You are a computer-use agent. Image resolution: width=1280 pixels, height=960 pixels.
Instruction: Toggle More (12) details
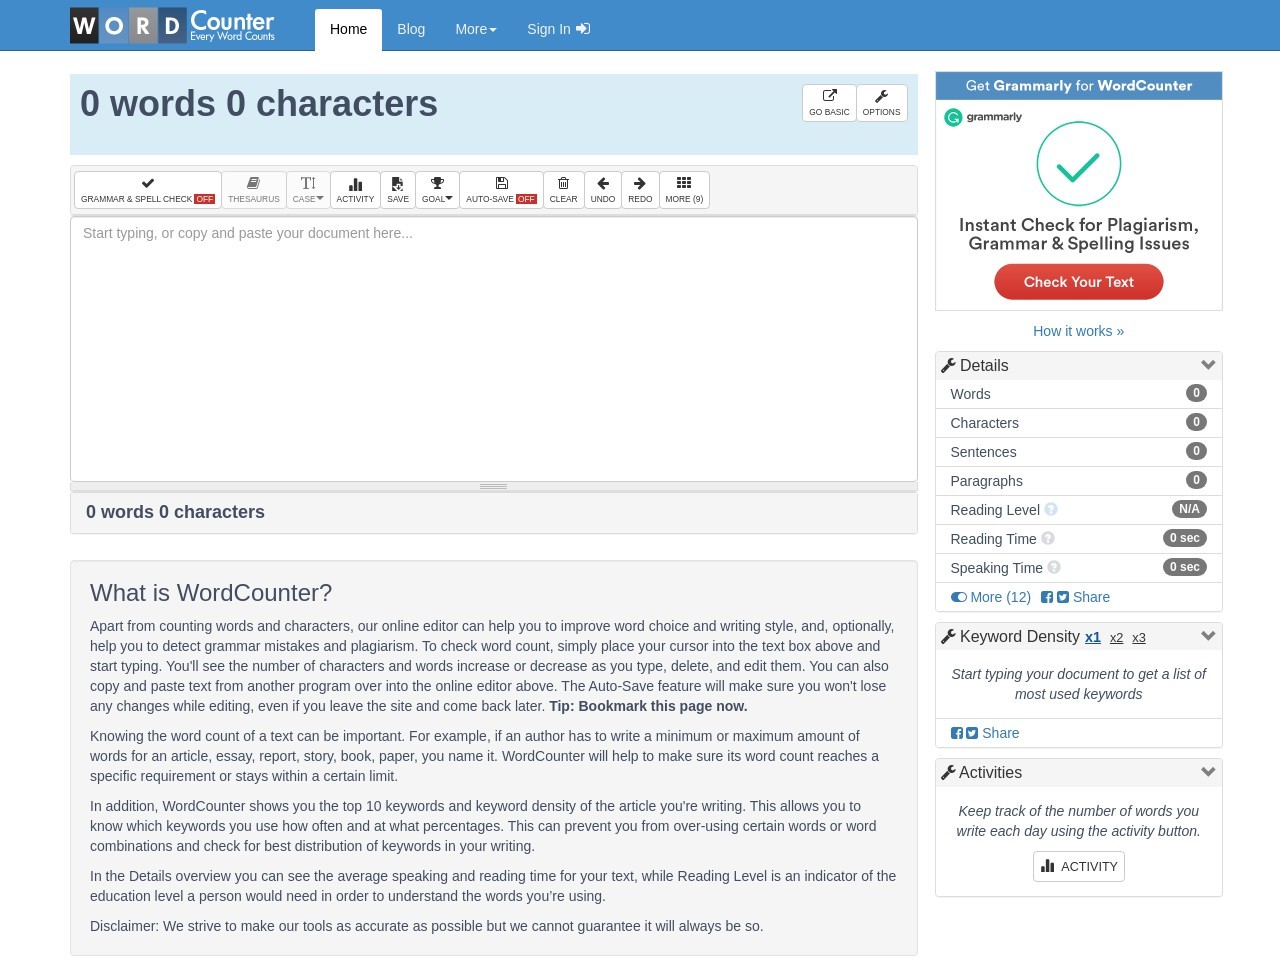[990, 597]
